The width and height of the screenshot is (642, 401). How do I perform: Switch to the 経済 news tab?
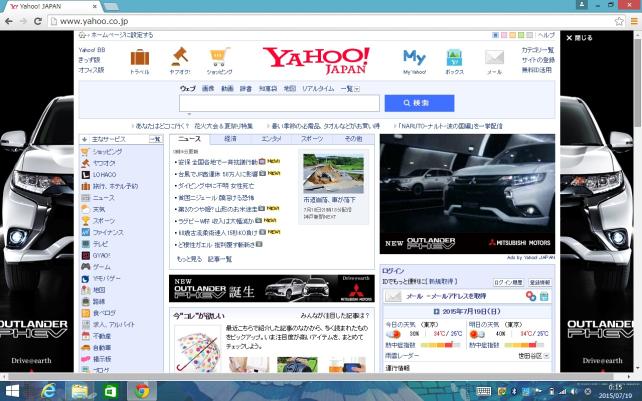(231, 139)
